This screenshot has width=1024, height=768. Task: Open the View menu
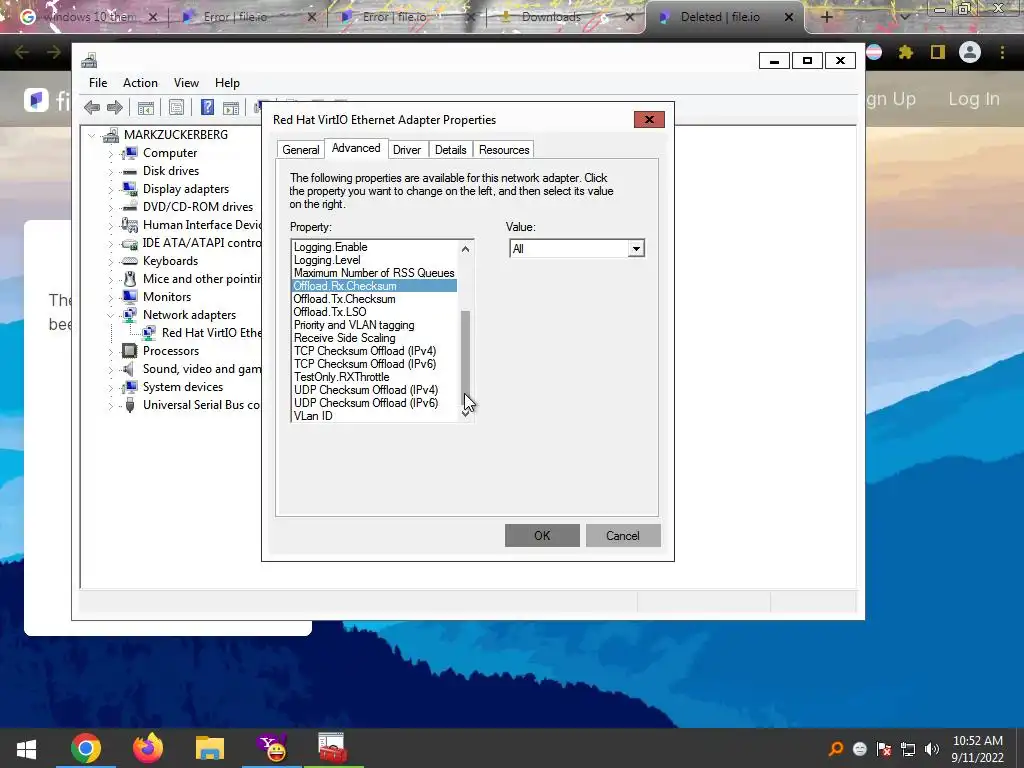(x=186, y=83)
